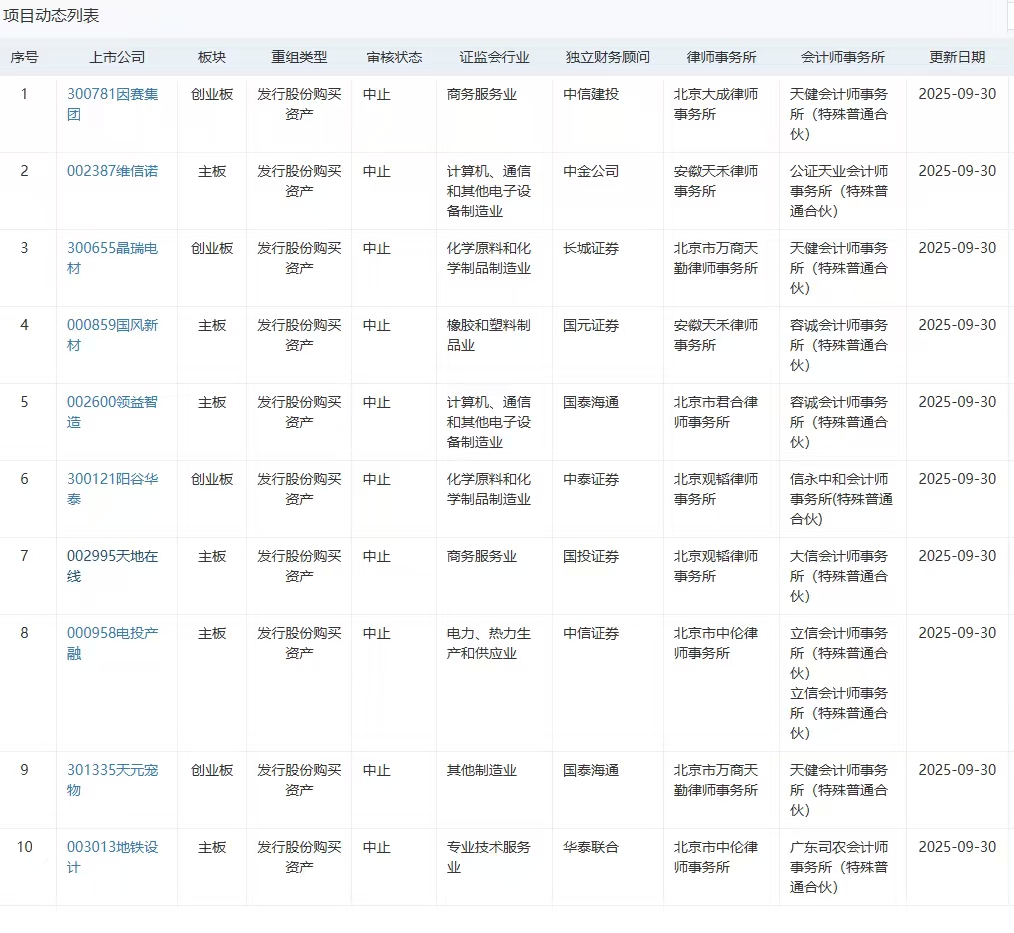Click 国泰海通 in the 领益智造 row
Viewport: 1014px width, 933px height.
(x=591, y=402)
